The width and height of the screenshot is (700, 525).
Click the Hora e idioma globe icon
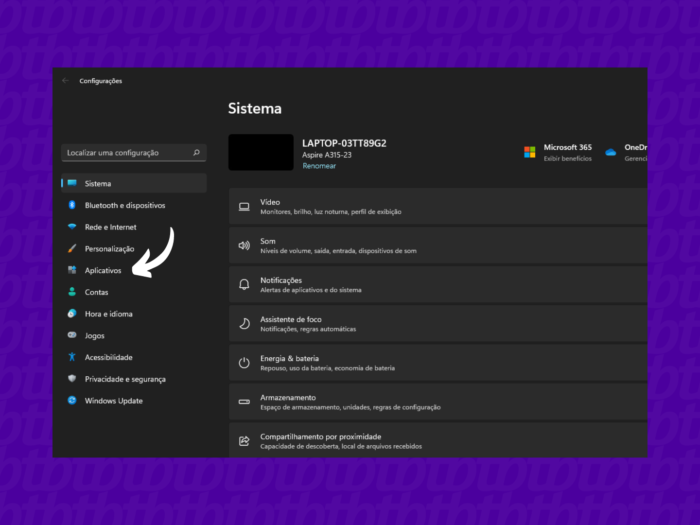click(x=72, y=313)
